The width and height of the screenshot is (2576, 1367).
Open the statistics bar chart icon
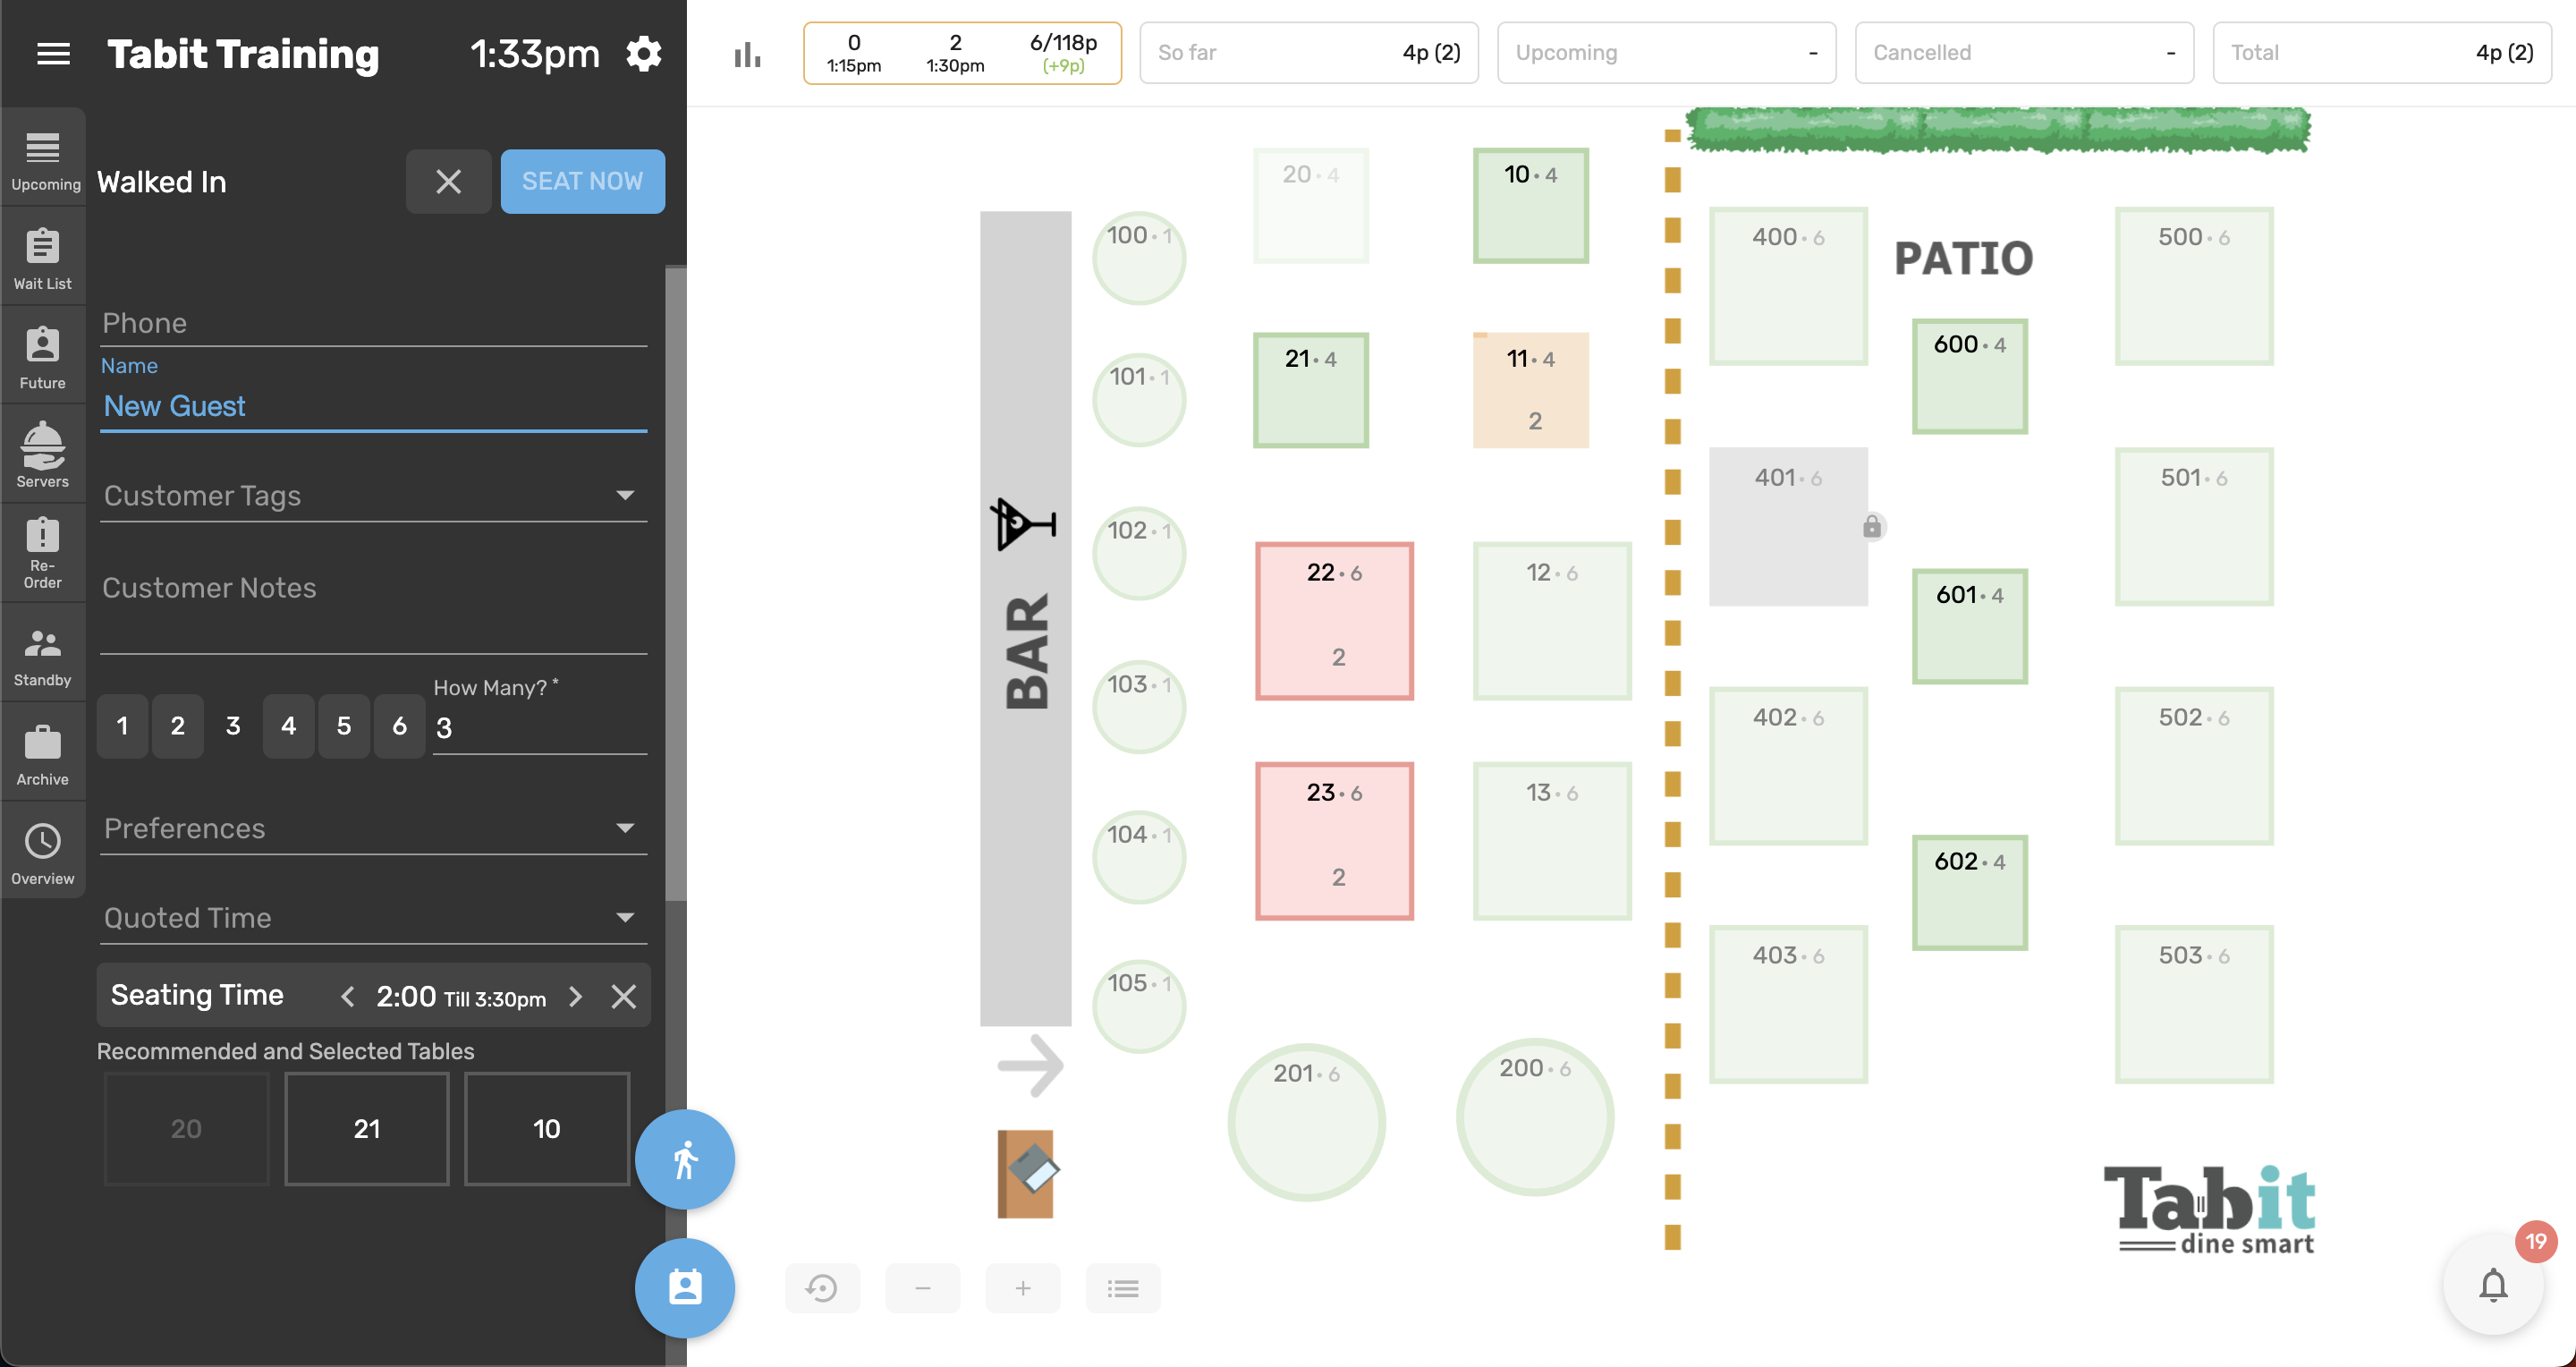point(747,54)
